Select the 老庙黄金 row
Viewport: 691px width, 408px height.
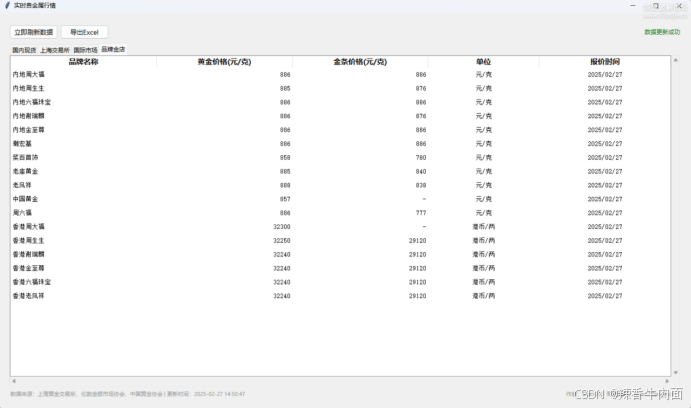pos(341,171)
